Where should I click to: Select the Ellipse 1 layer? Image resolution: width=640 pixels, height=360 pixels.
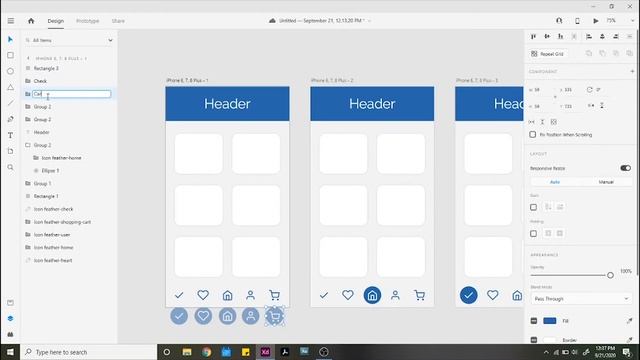tap(51, 171)
